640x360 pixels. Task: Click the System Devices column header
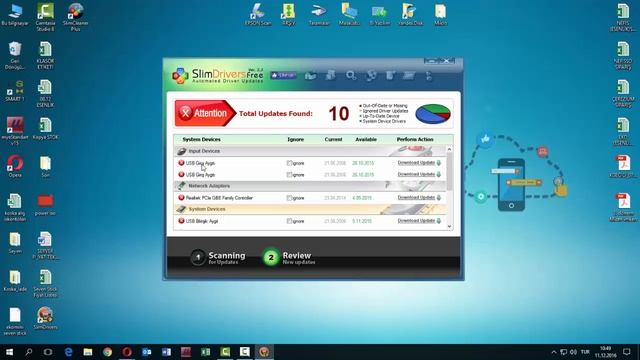click(x=201, y=139)
